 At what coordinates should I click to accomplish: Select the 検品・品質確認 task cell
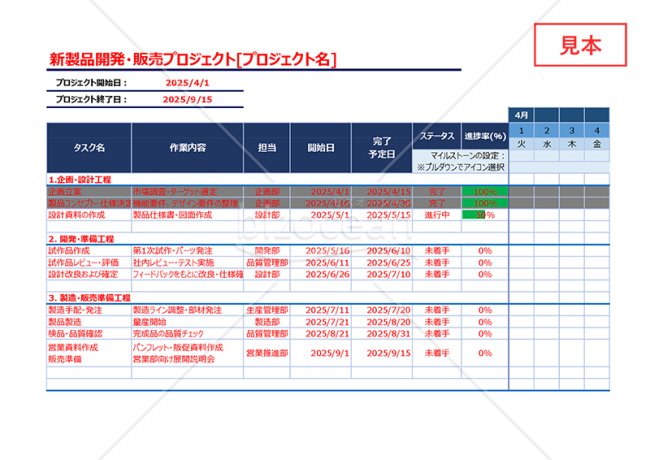(x=89, y=334)
